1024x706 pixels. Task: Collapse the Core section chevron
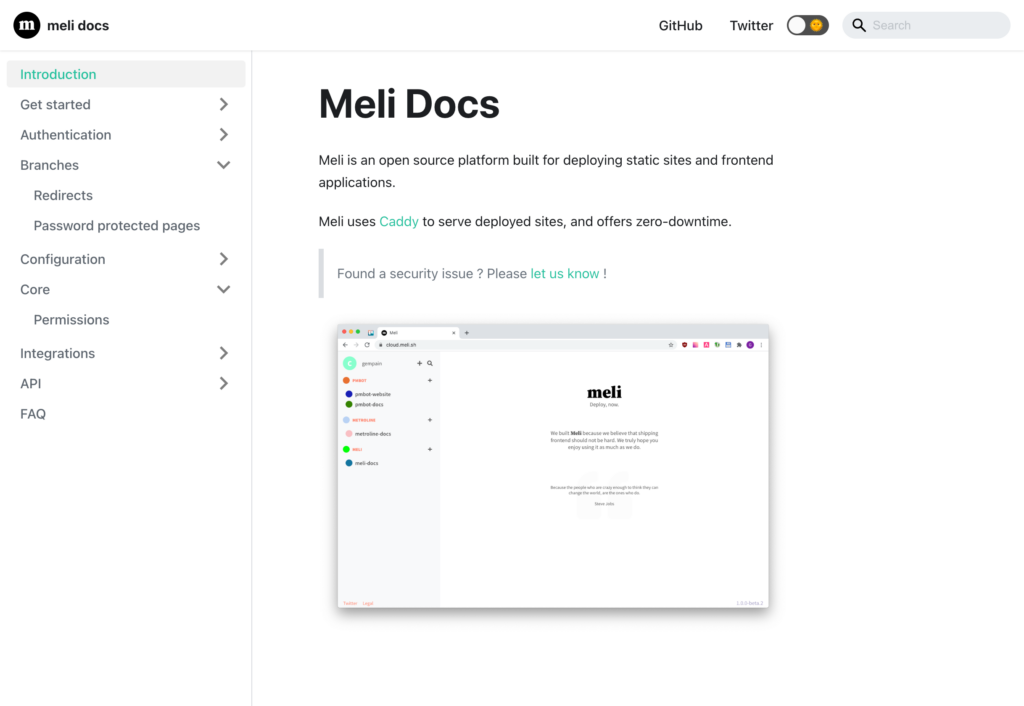pos(223,289)
